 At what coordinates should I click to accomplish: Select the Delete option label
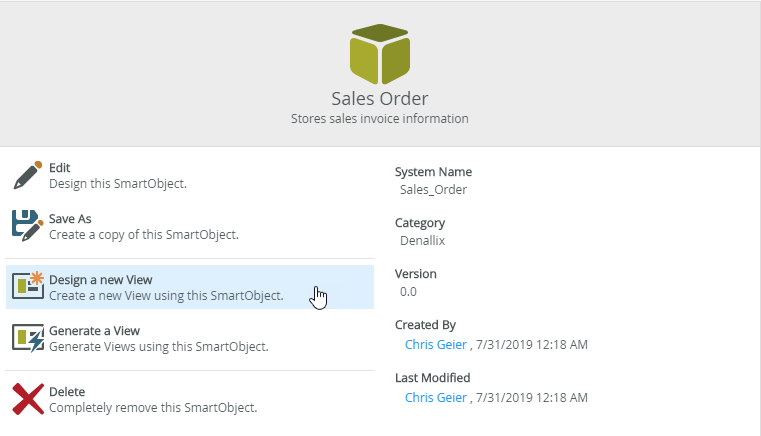click(x=67, y=392)
